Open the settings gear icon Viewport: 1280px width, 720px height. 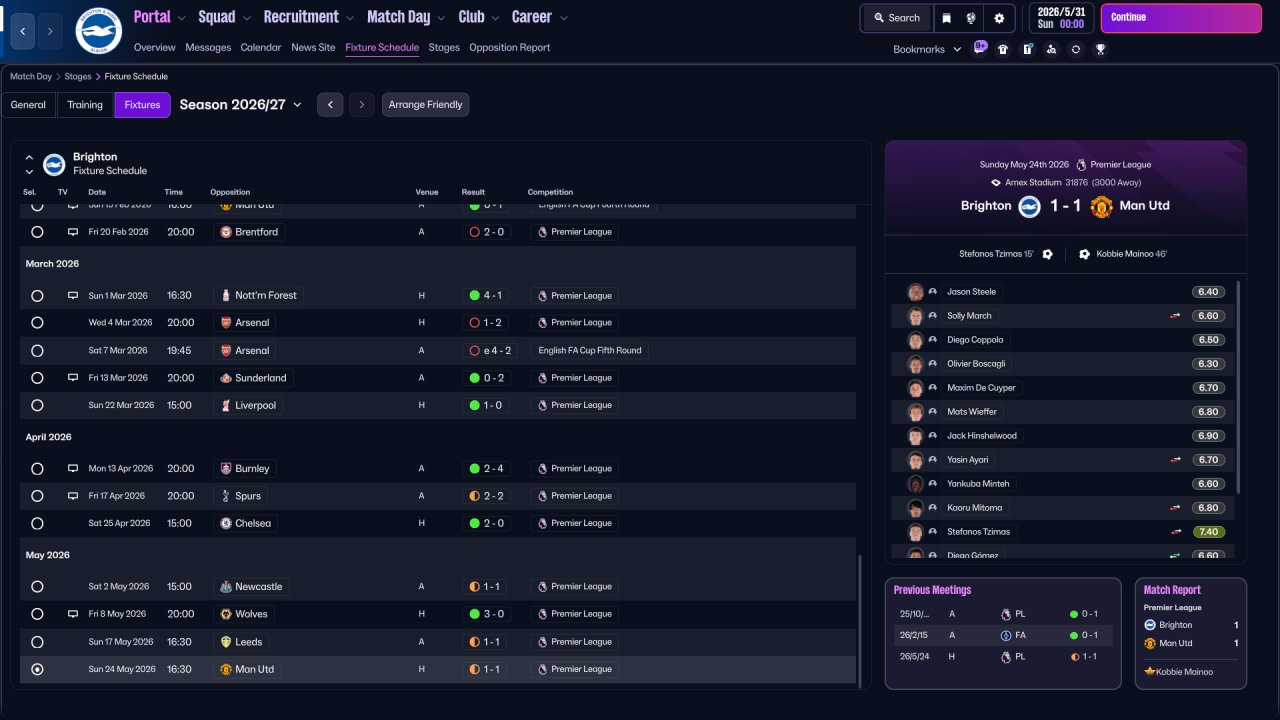coord(999,18)
